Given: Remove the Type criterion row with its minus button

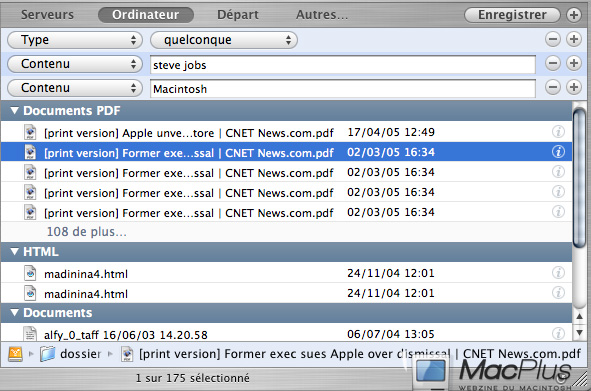Looking at the screenshot, I should [553, 39].
